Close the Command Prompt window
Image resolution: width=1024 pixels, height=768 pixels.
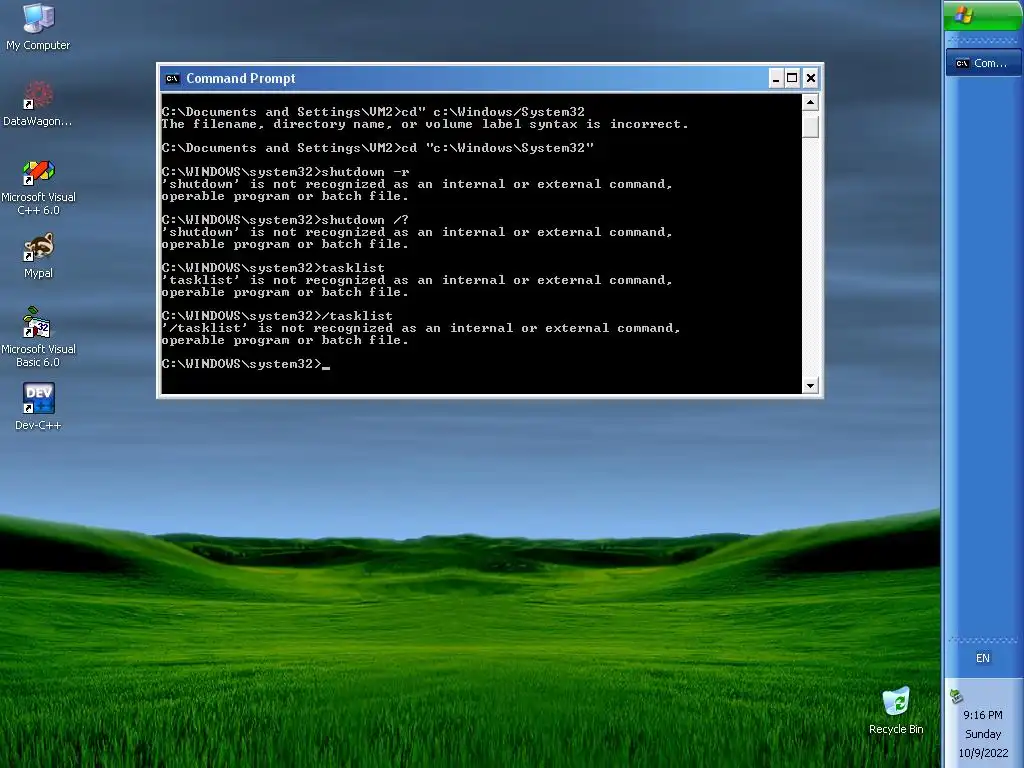point(810,78)
